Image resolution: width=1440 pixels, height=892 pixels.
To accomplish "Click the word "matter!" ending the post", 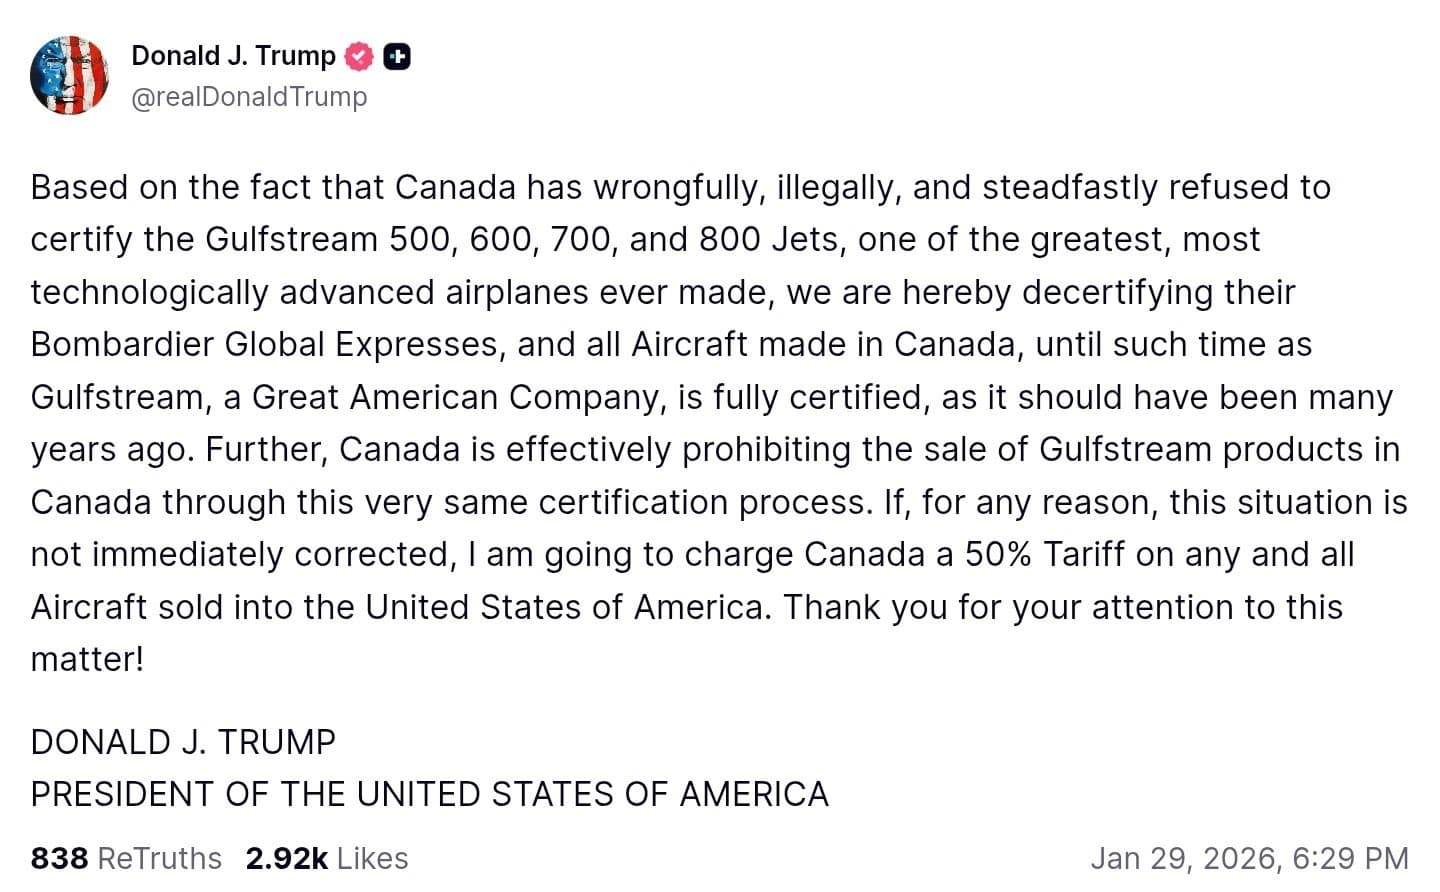I will click(87, 659).
